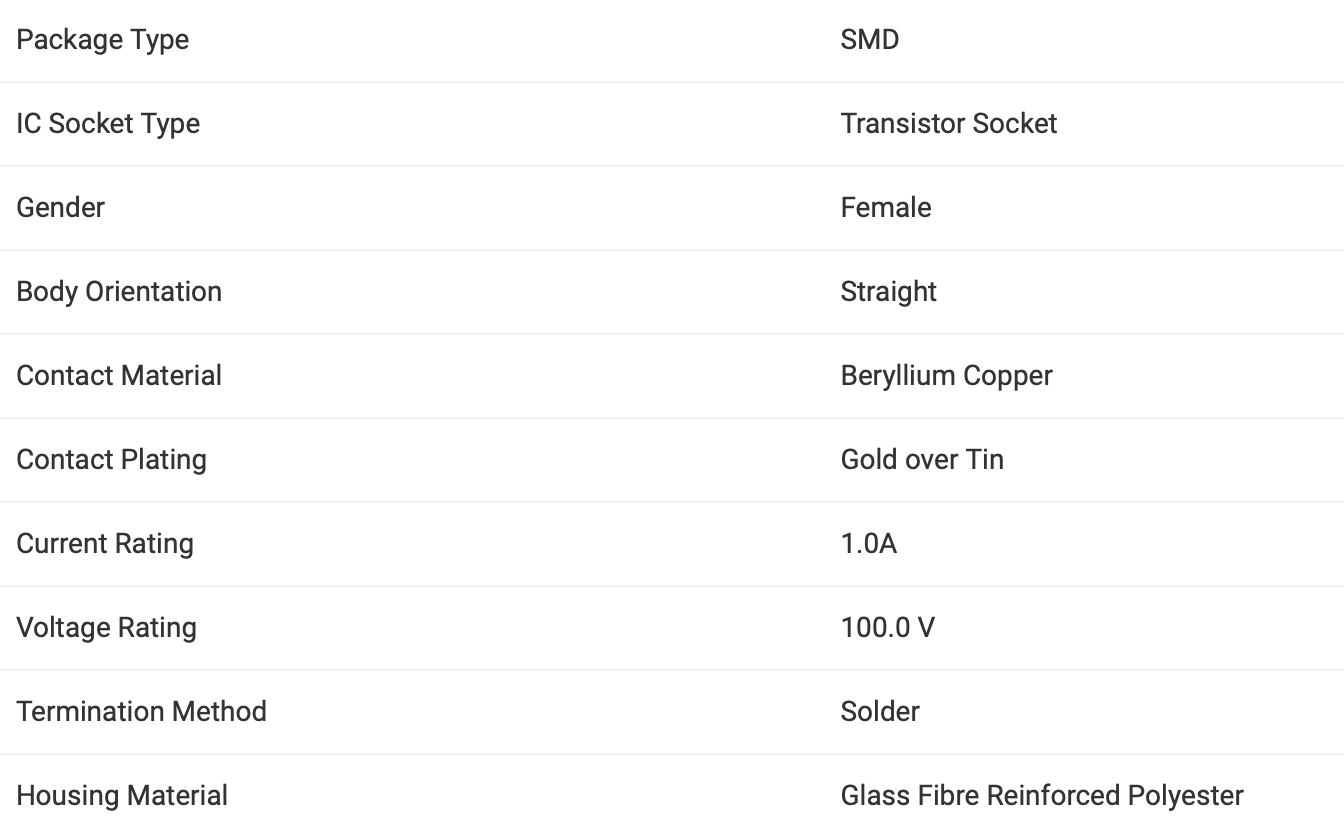The height and width of the screenshot is (834, 1344).
Task: Select the Solder value
Action: pyautogui.click(x=880, y=711)
